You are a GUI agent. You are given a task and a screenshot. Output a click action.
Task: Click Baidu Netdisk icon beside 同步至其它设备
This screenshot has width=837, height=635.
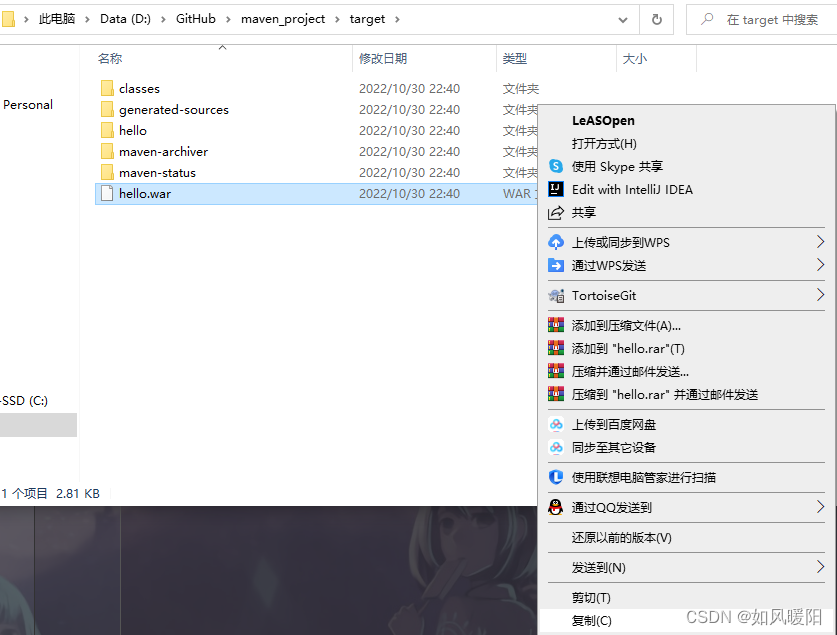click(x=556, y=447)
